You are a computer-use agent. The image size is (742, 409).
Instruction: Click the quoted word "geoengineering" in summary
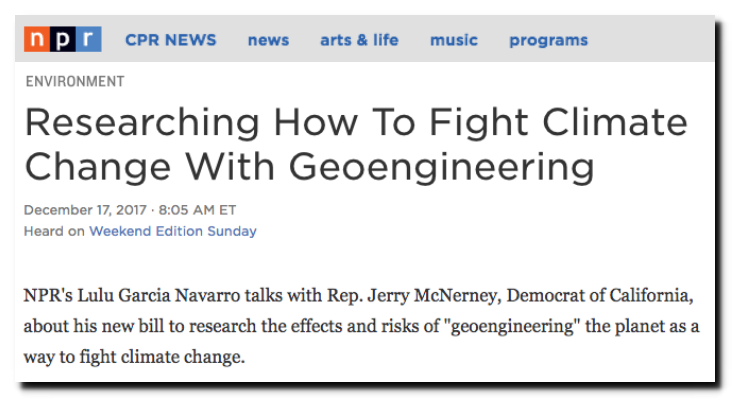pyautogui.click(x=512, y=327)
